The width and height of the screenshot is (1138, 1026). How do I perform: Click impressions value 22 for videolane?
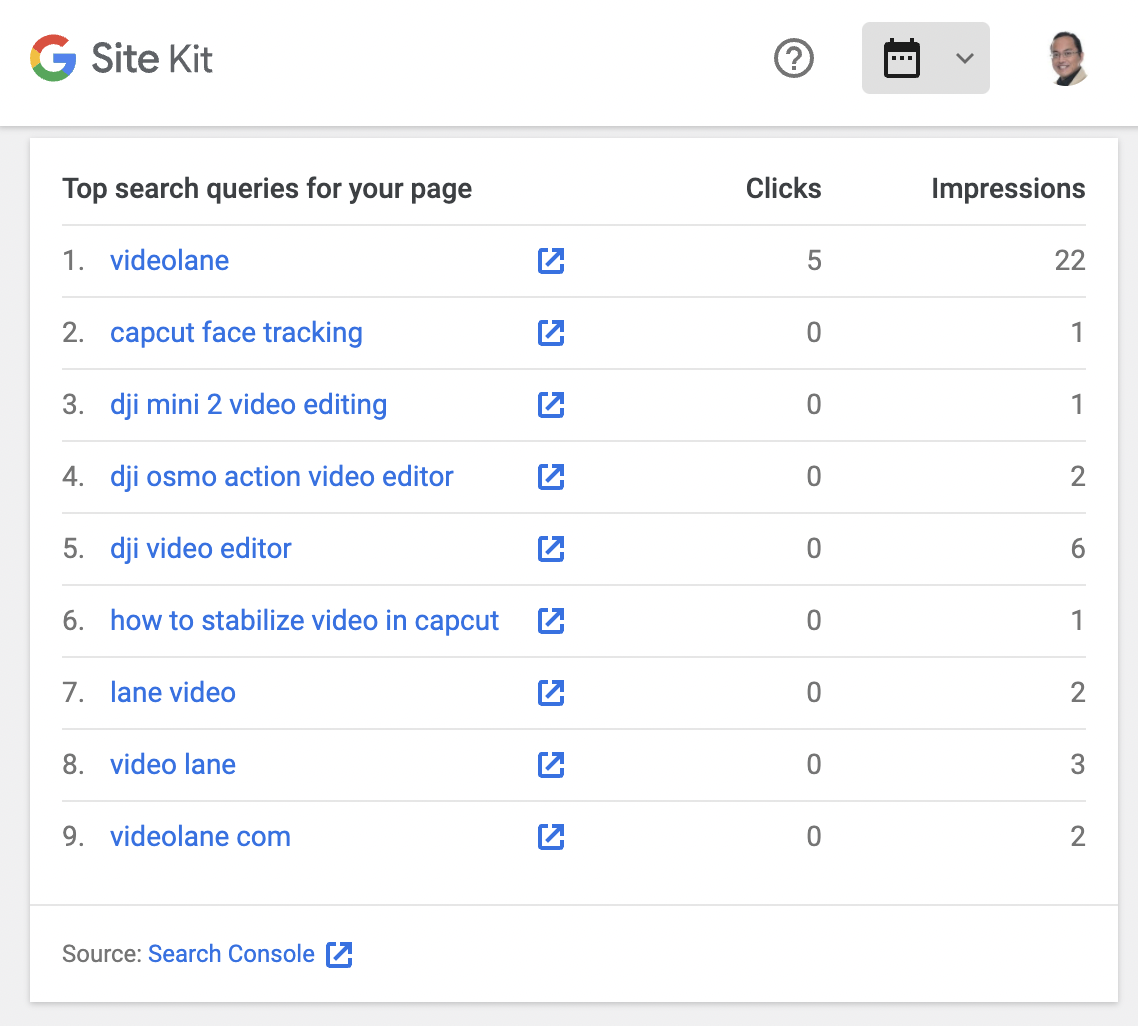coord(1070,260)
